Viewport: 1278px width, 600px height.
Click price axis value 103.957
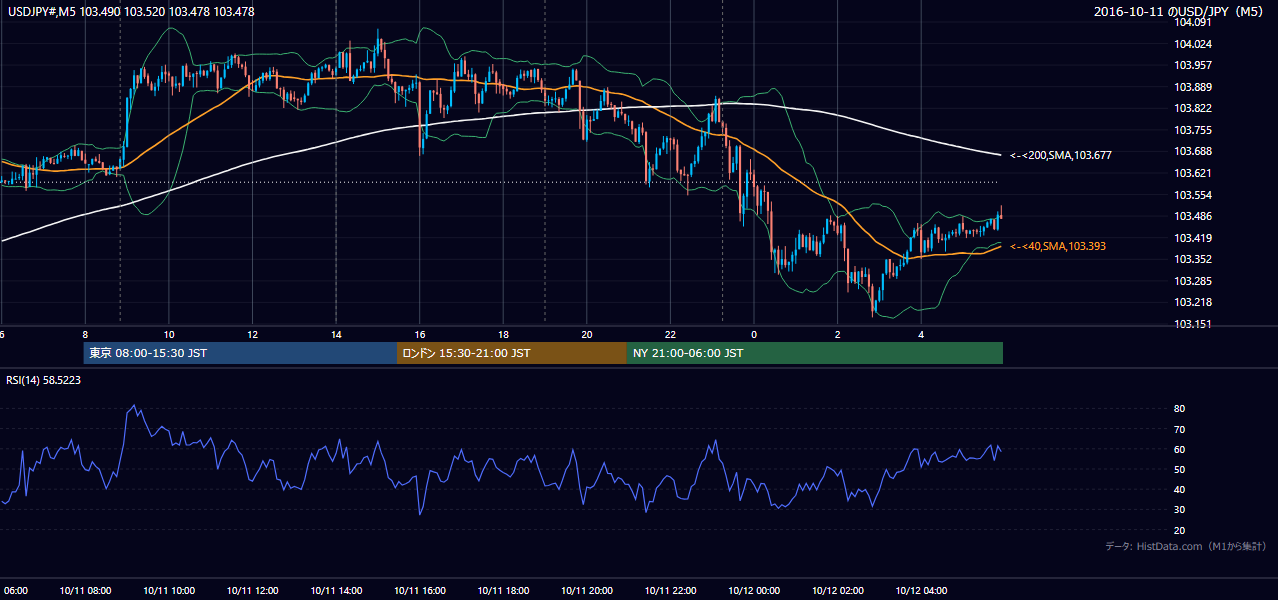click(1192, 65)
